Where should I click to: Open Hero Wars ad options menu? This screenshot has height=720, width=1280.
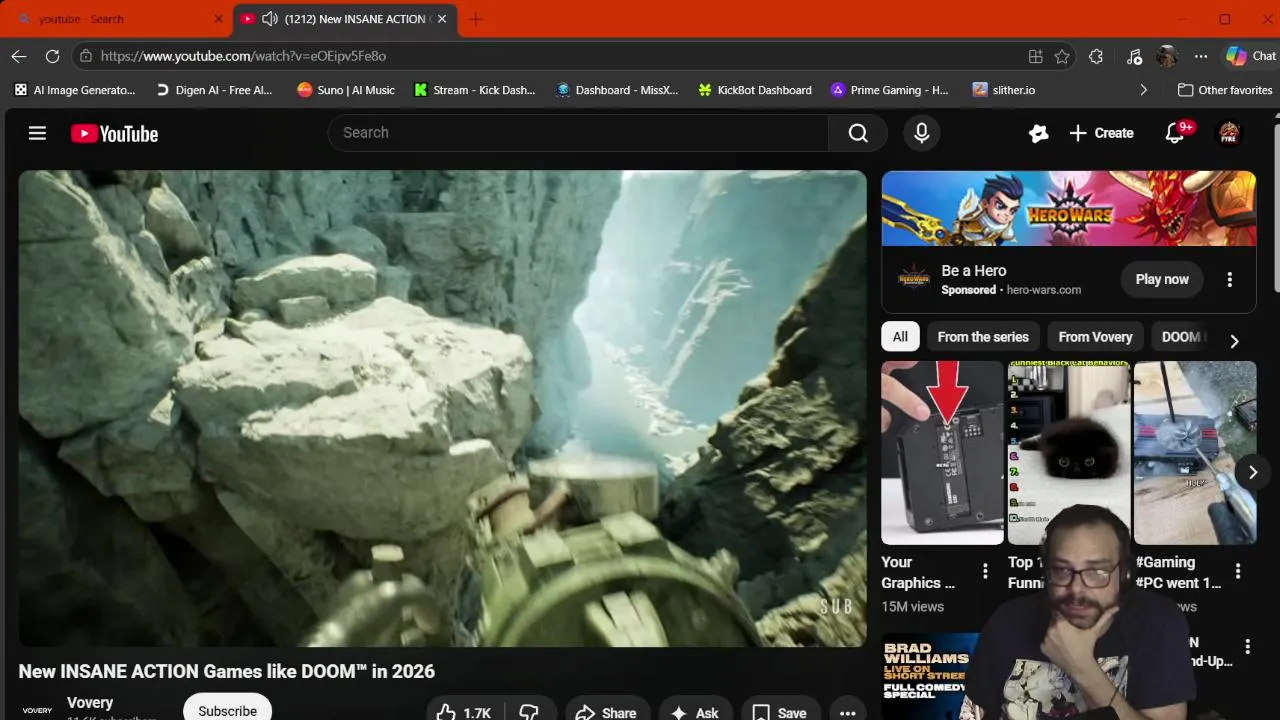coord(1230,280)
